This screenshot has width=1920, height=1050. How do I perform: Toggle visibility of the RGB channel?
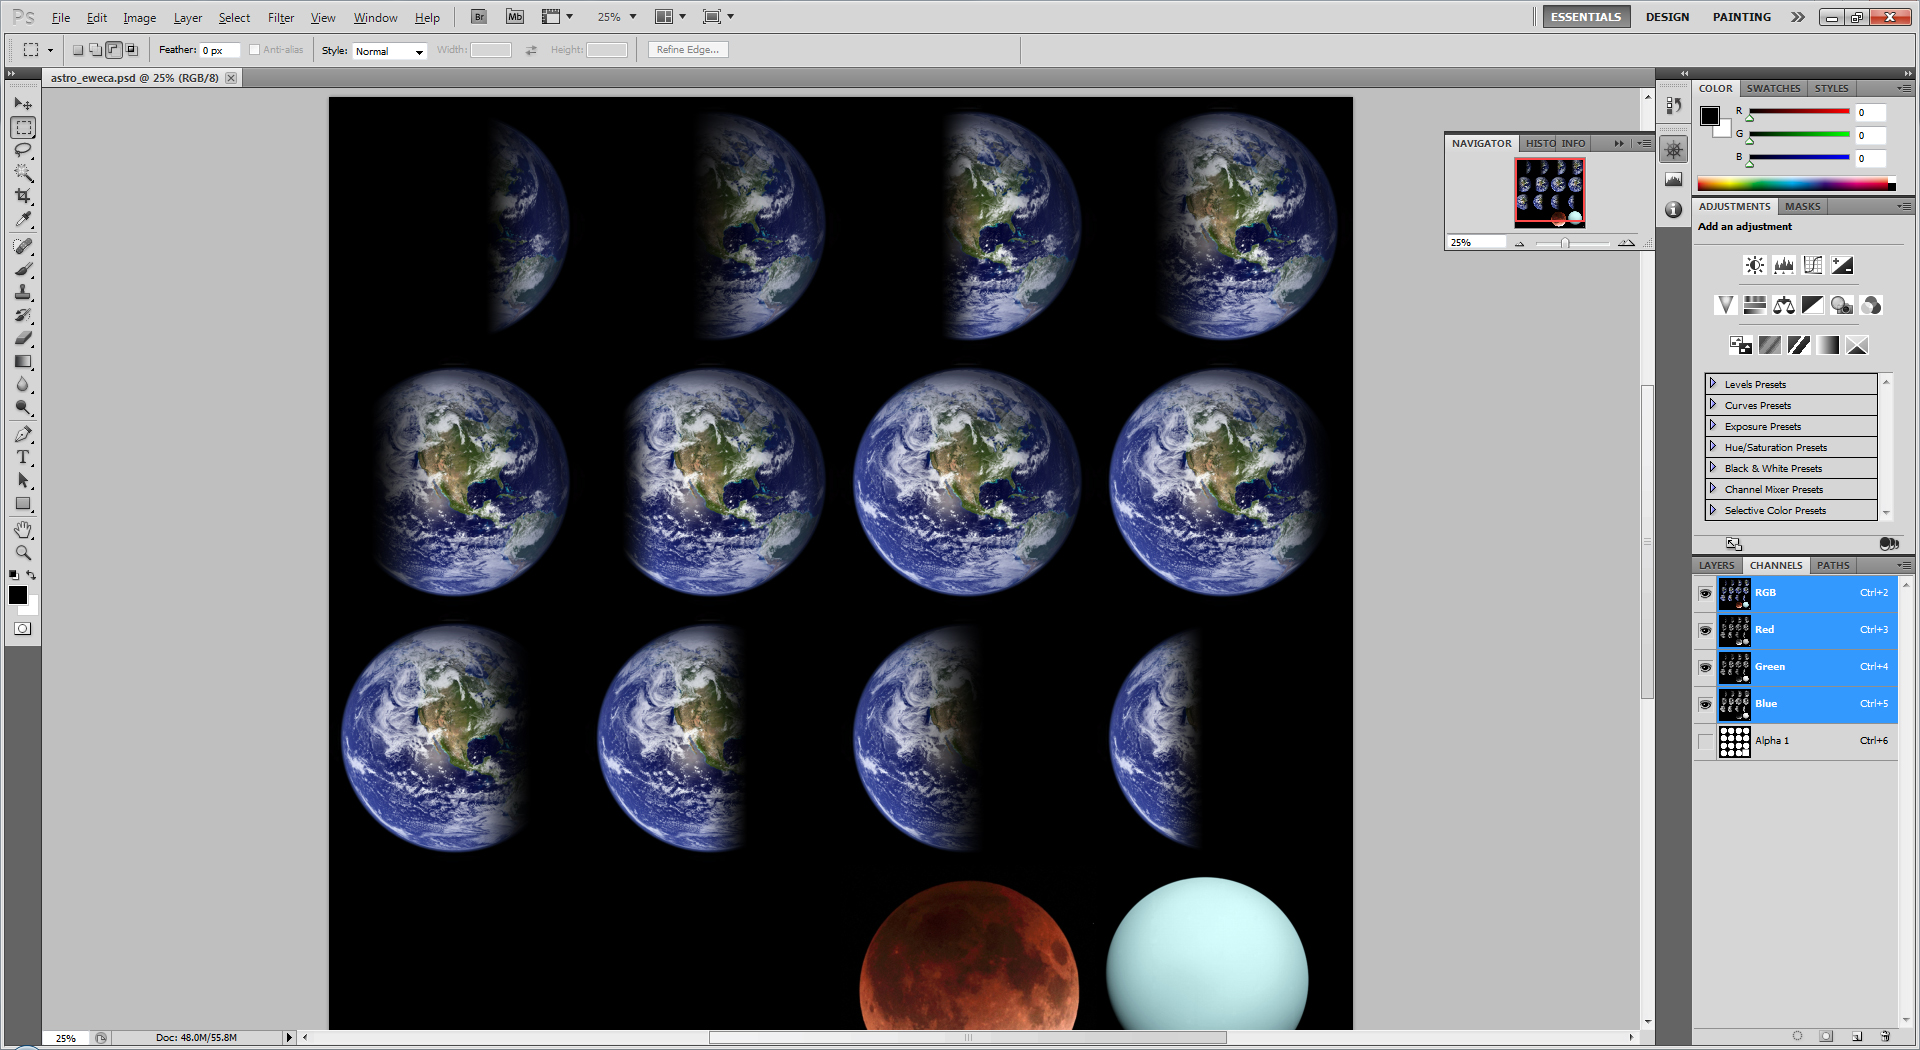pyautogui.click(x=1705, y=593)
